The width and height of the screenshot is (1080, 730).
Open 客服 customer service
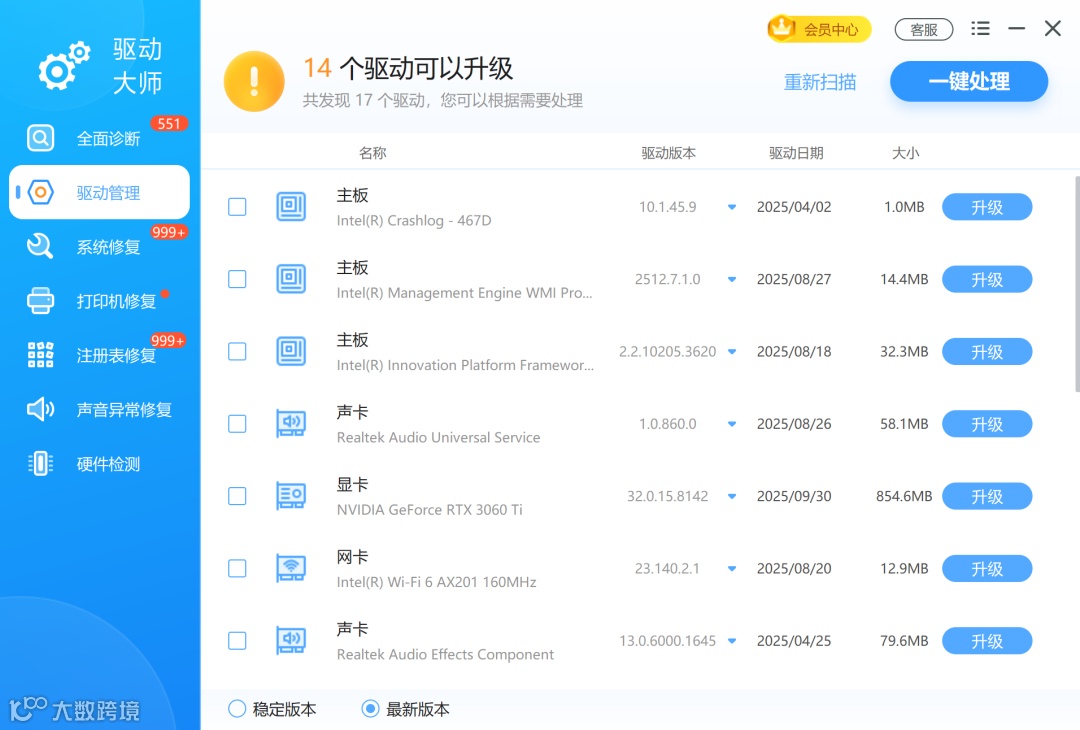point(924,30)
